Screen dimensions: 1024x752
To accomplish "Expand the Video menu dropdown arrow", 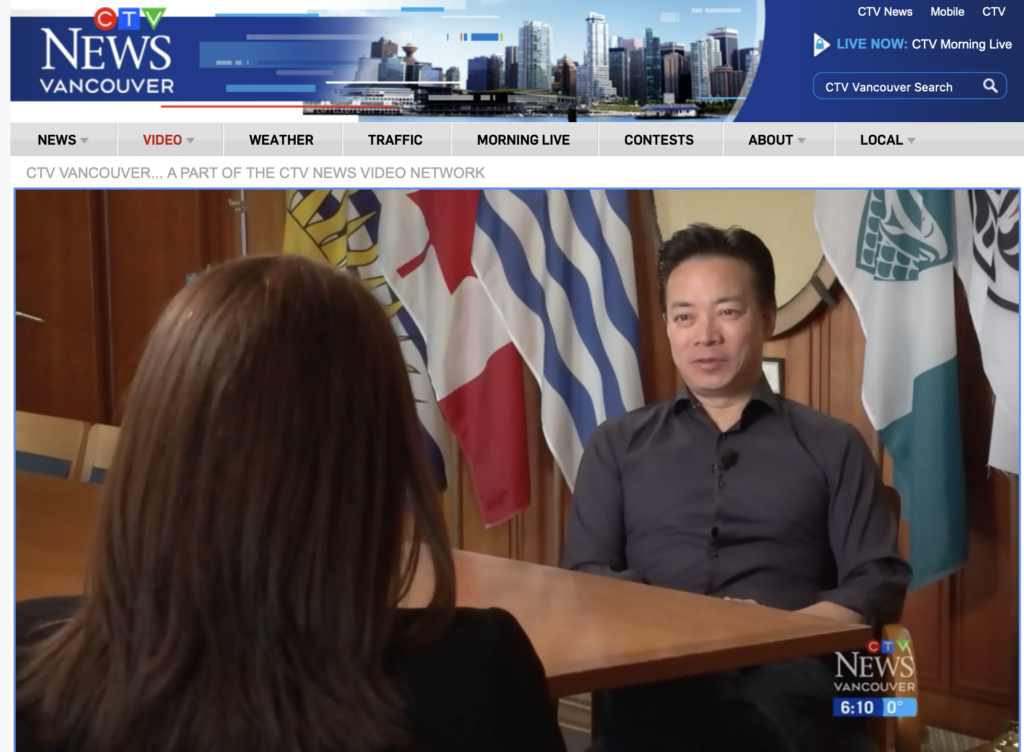I will click(190, 140).
